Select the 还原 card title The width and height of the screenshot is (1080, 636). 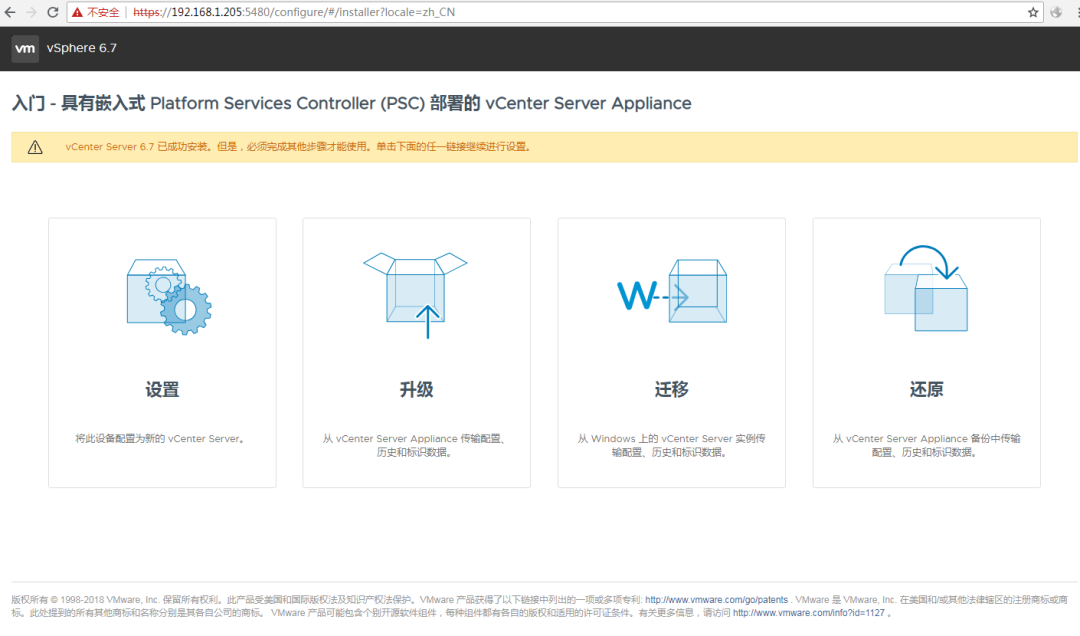(x=926, y=389)
